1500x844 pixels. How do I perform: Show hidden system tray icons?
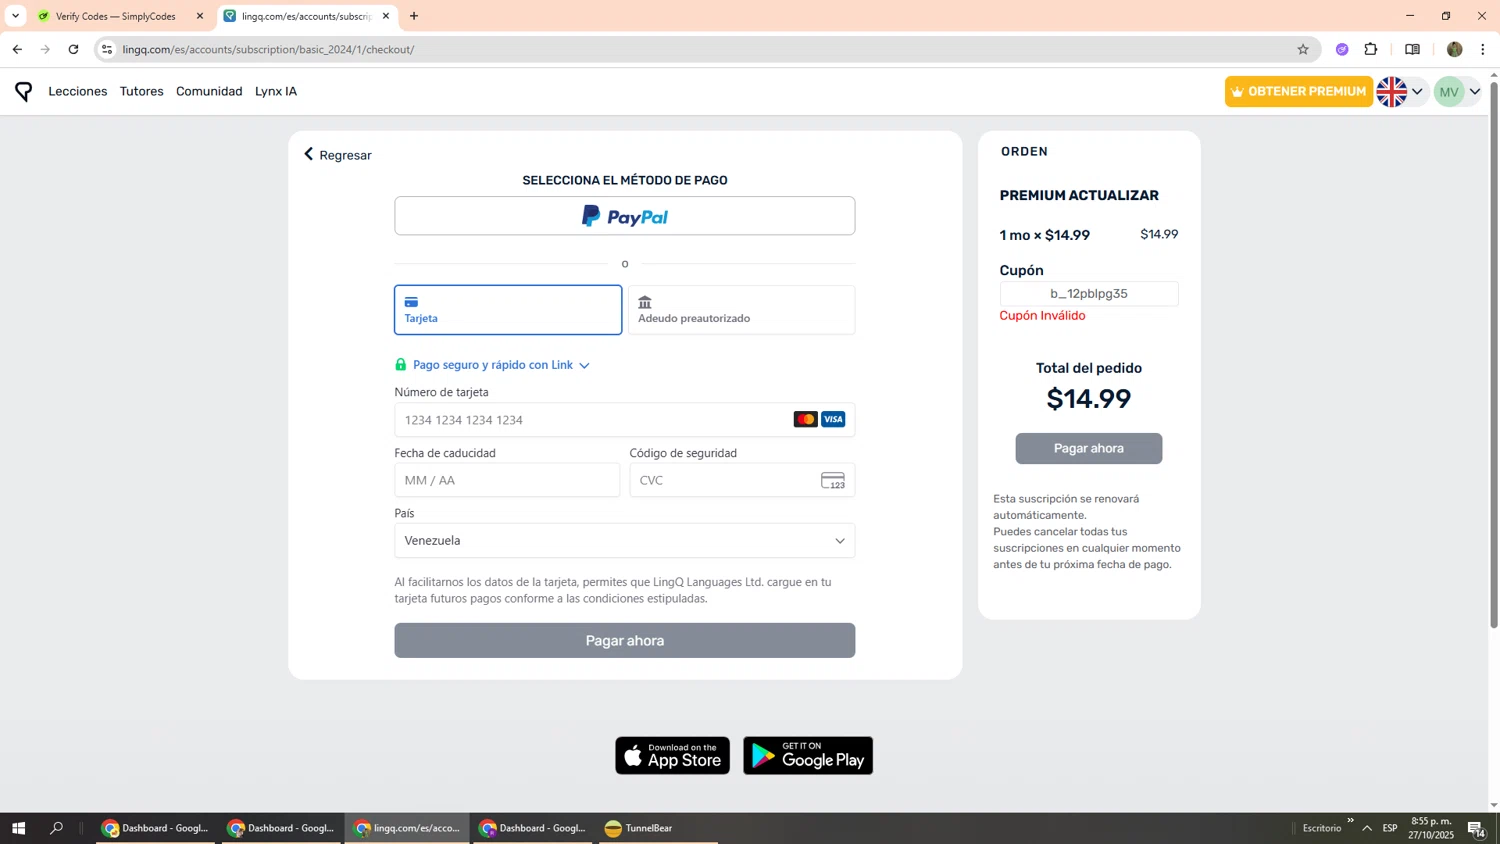pyautogui.click(x=1367, y=828)
